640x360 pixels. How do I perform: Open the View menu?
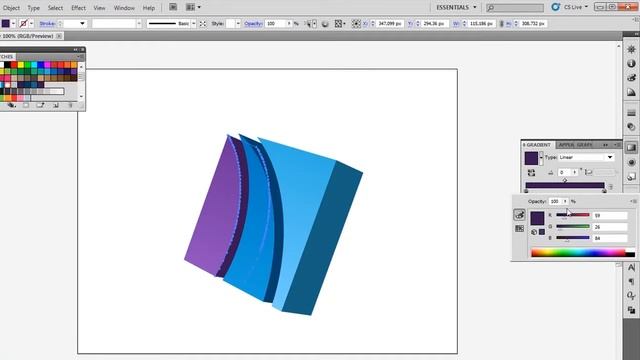click(99, 8)
